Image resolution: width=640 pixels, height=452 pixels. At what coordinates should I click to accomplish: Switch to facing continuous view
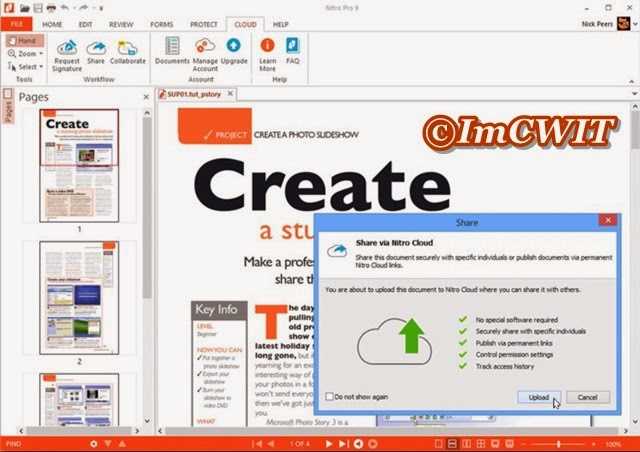[481, 444]
